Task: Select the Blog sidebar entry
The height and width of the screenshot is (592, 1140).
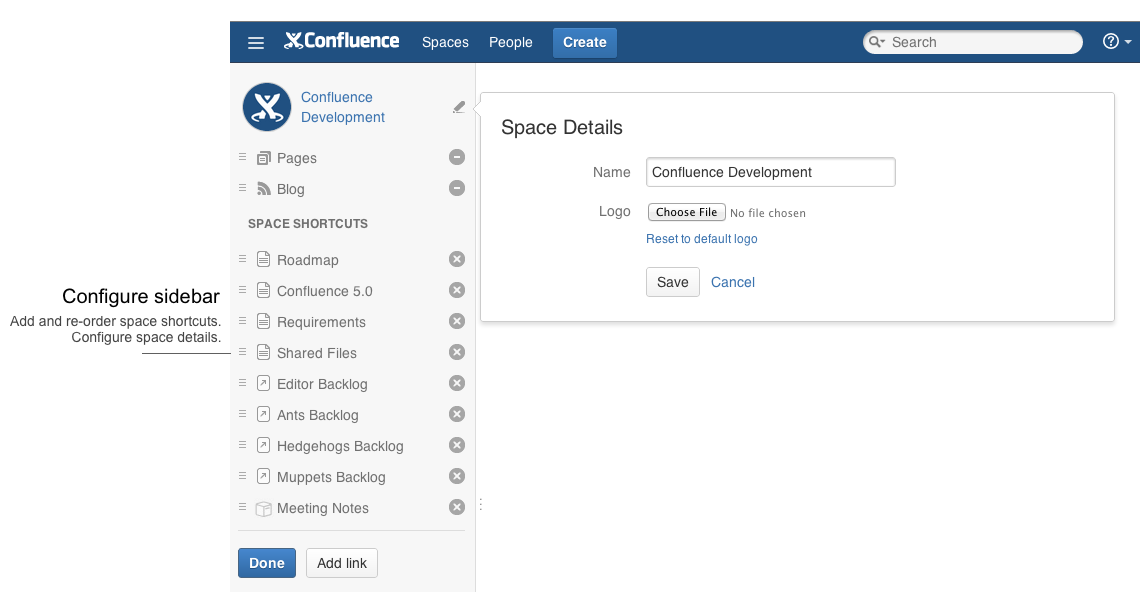Action: click(x=291, y=189)
